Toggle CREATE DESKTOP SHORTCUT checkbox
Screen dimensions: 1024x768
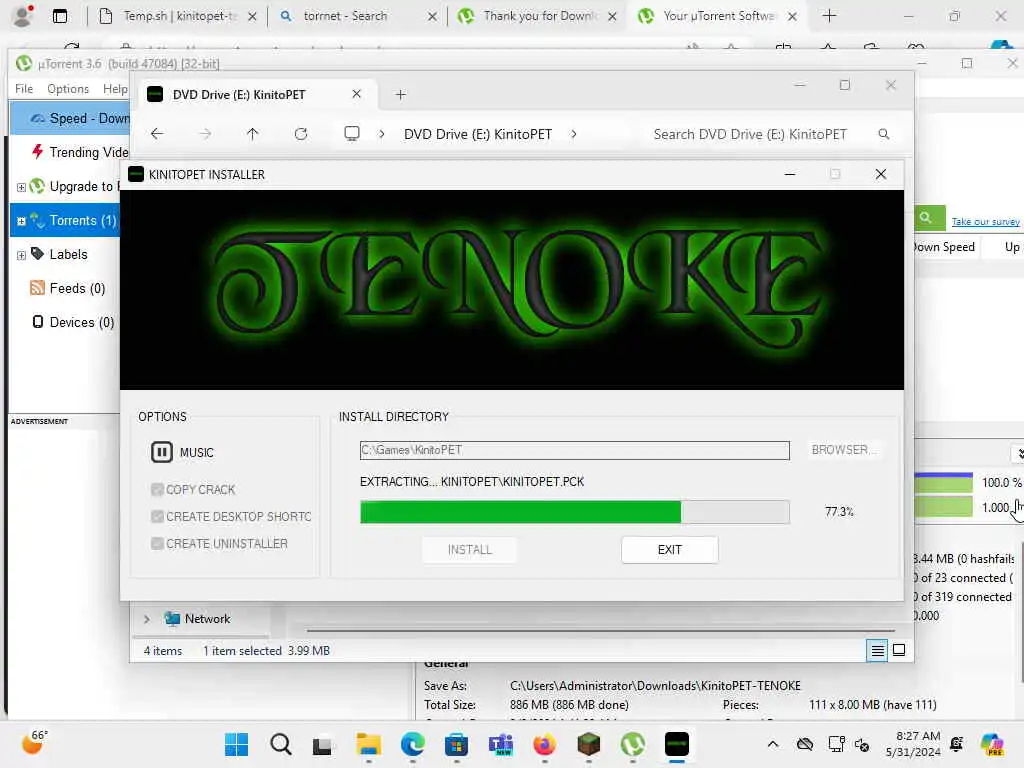pyautogui.click(x=157, y=517)
